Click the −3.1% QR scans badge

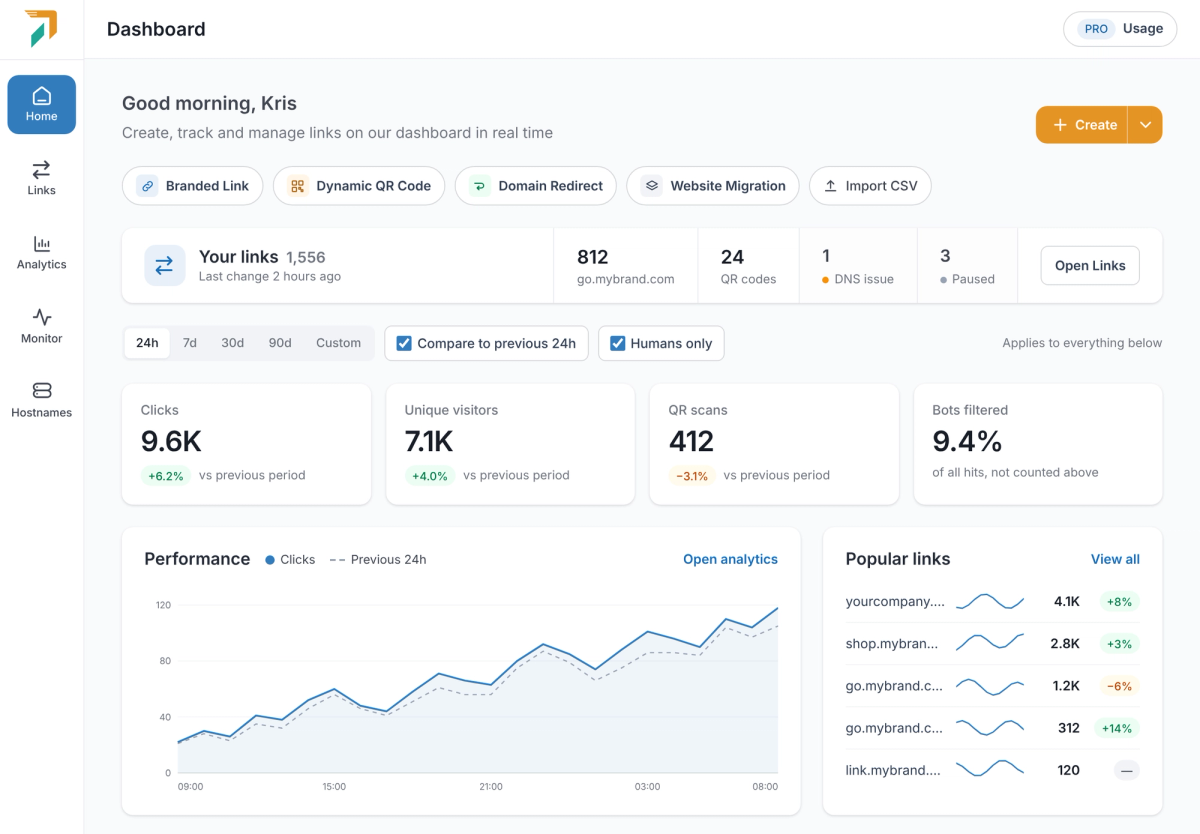click(x=692, y=476)
